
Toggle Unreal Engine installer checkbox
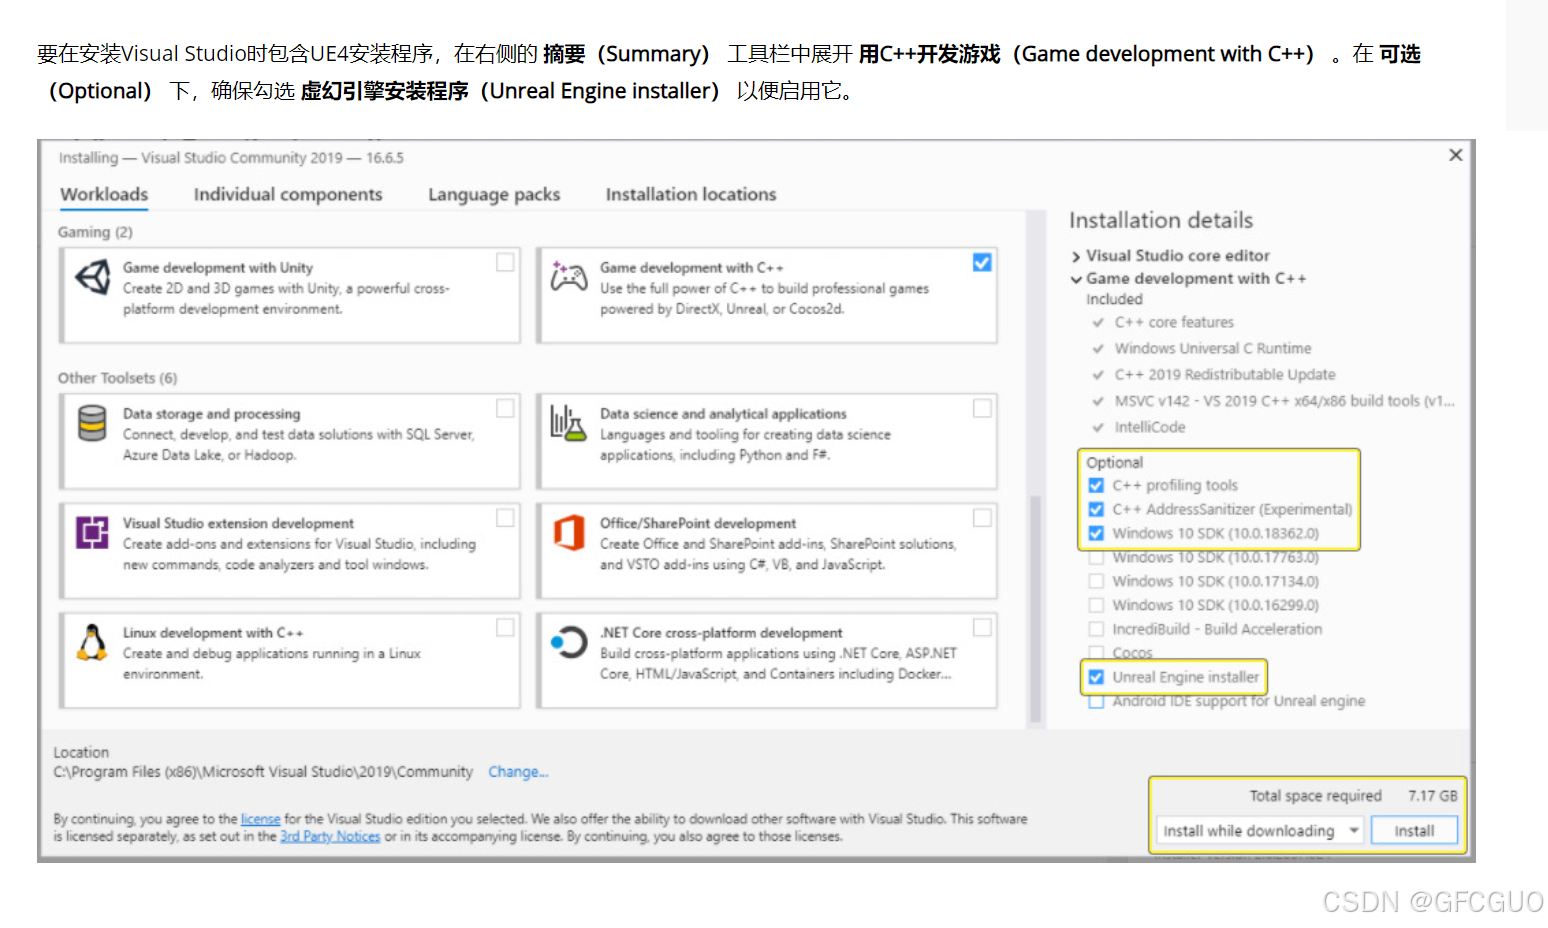click(1096, 677)
